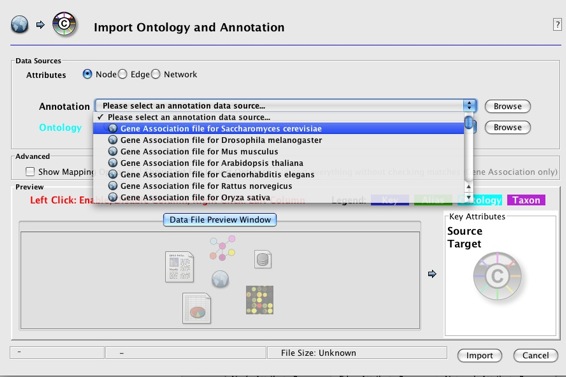Click the globe icon beside Saccharomyces cerevisiae
Viewport: 566px width, 377px height.
click(x=113, y=129)
